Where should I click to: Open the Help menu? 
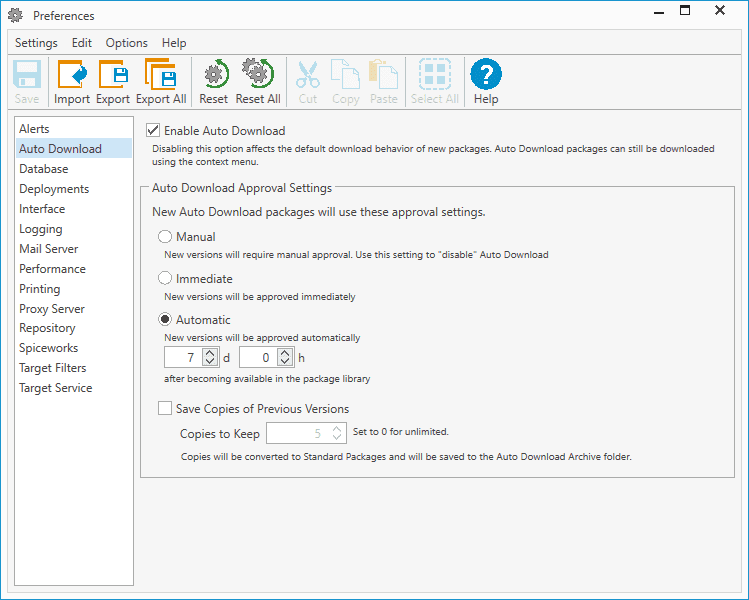coord(174,43)
